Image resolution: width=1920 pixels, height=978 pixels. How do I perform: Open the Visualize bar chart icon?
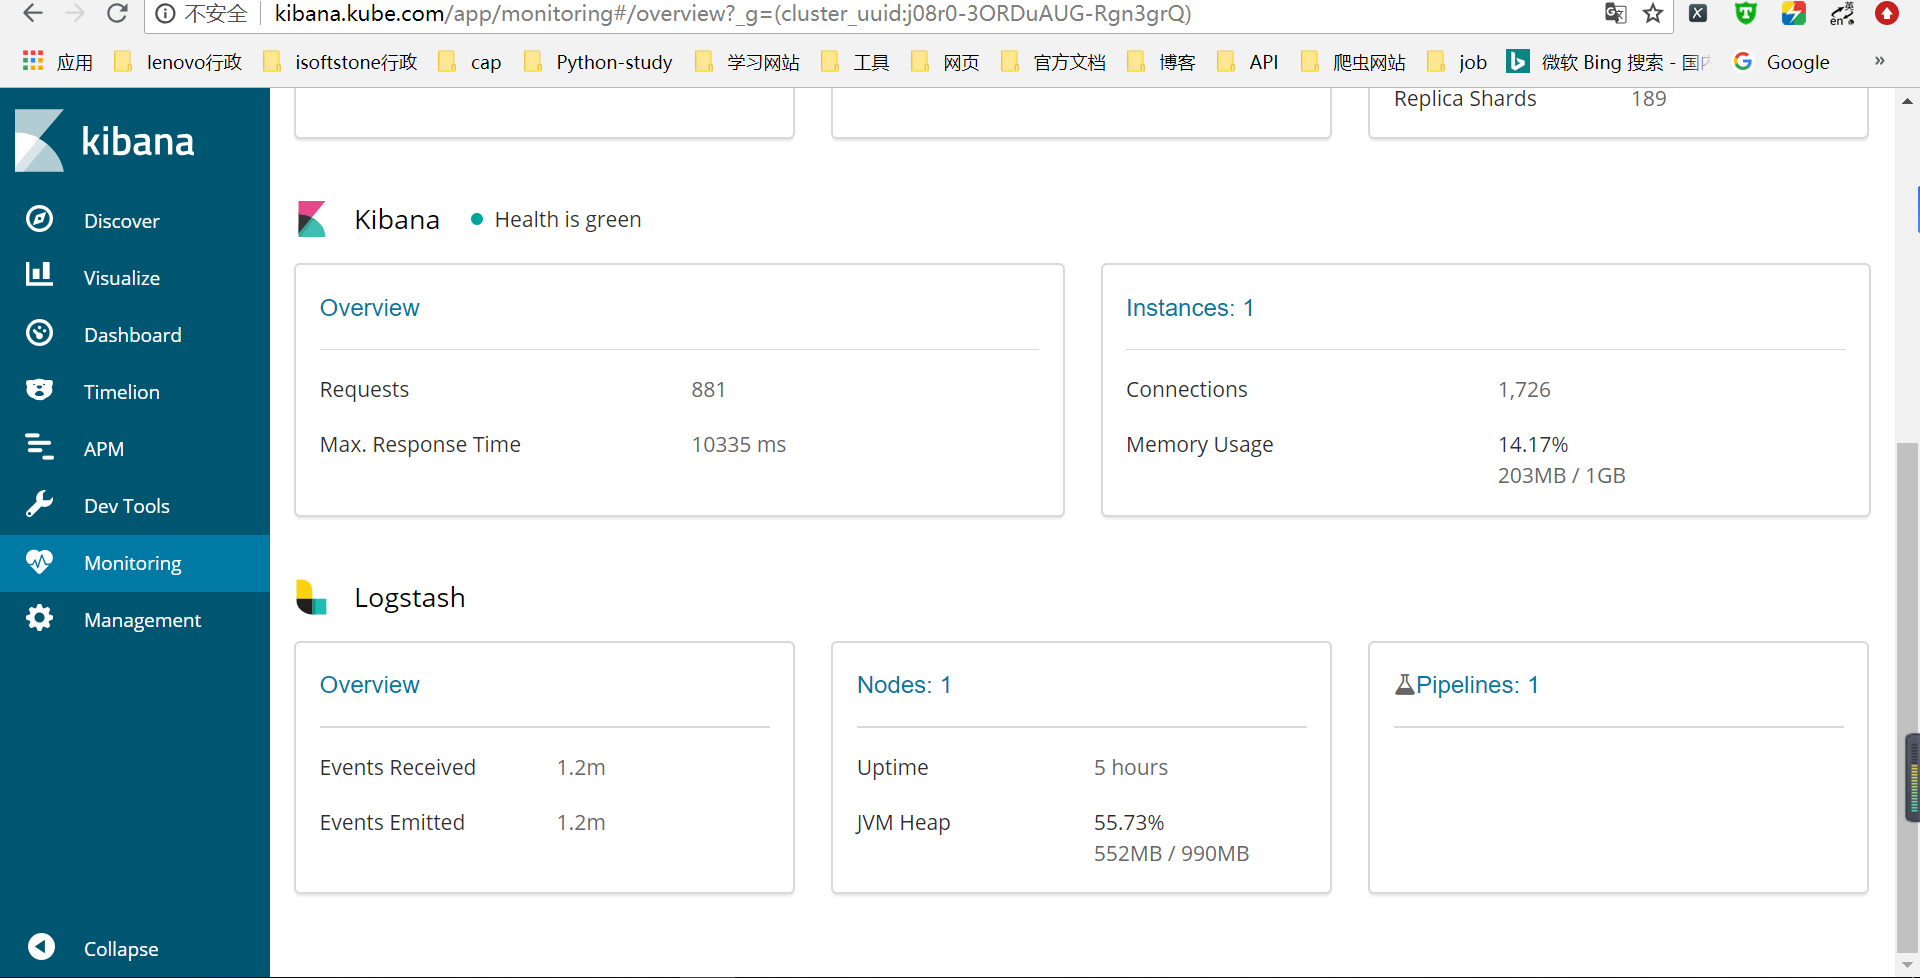click(39, 273)
